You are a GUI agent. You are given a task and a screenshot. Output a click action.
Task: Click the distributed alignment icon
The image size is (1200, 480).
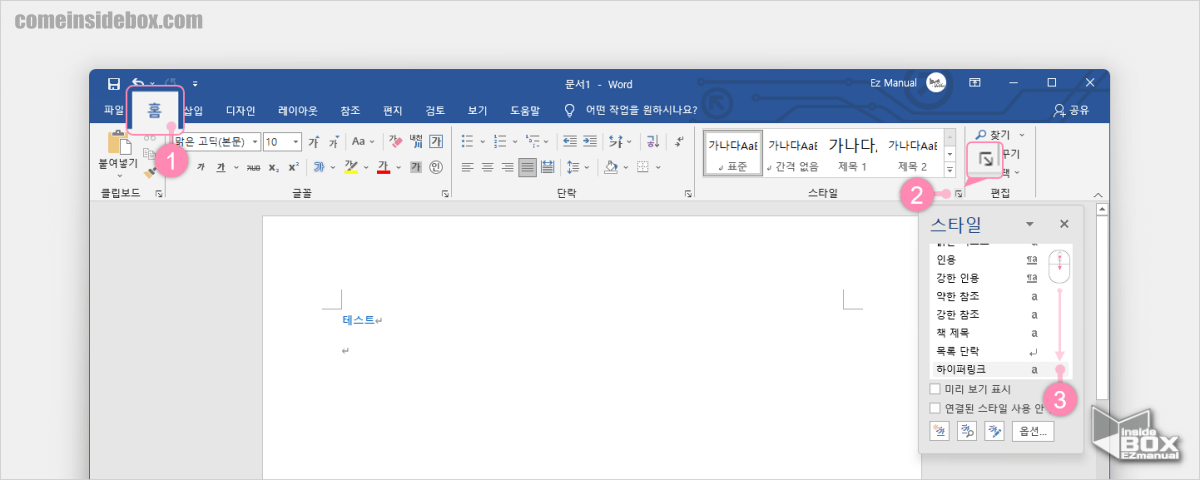click(x=548, y=167)
